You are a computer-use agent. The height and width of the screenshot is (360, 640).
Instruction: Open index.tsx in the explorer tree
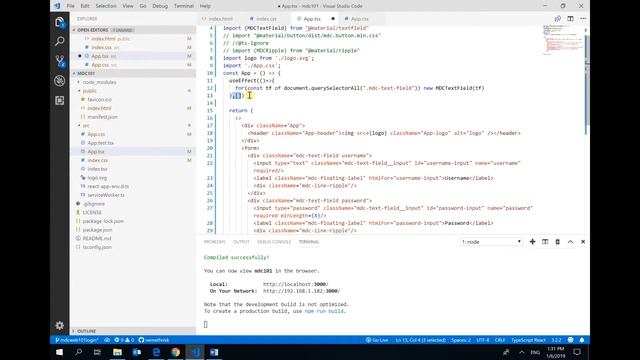click(x=97, y=169)
